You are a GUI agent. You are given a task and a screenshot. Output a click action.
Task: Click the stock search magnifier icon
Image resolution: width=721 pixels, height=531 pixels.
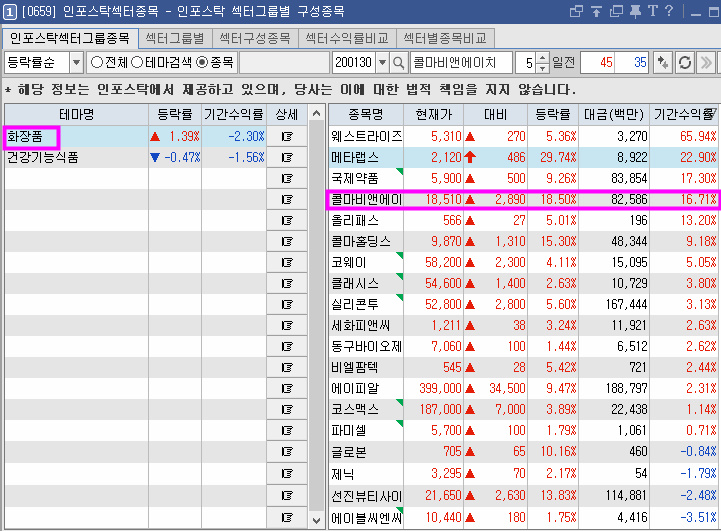[398, 63]
